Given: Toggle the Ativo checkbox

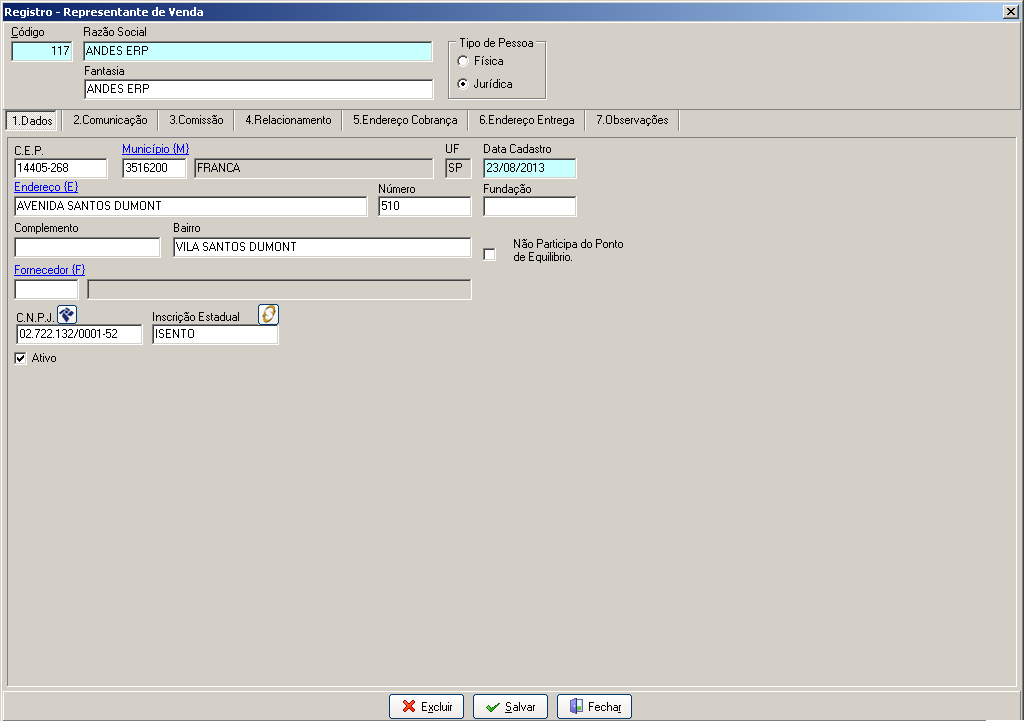Looking at the screenshot, I should click(x=20, y=359).
